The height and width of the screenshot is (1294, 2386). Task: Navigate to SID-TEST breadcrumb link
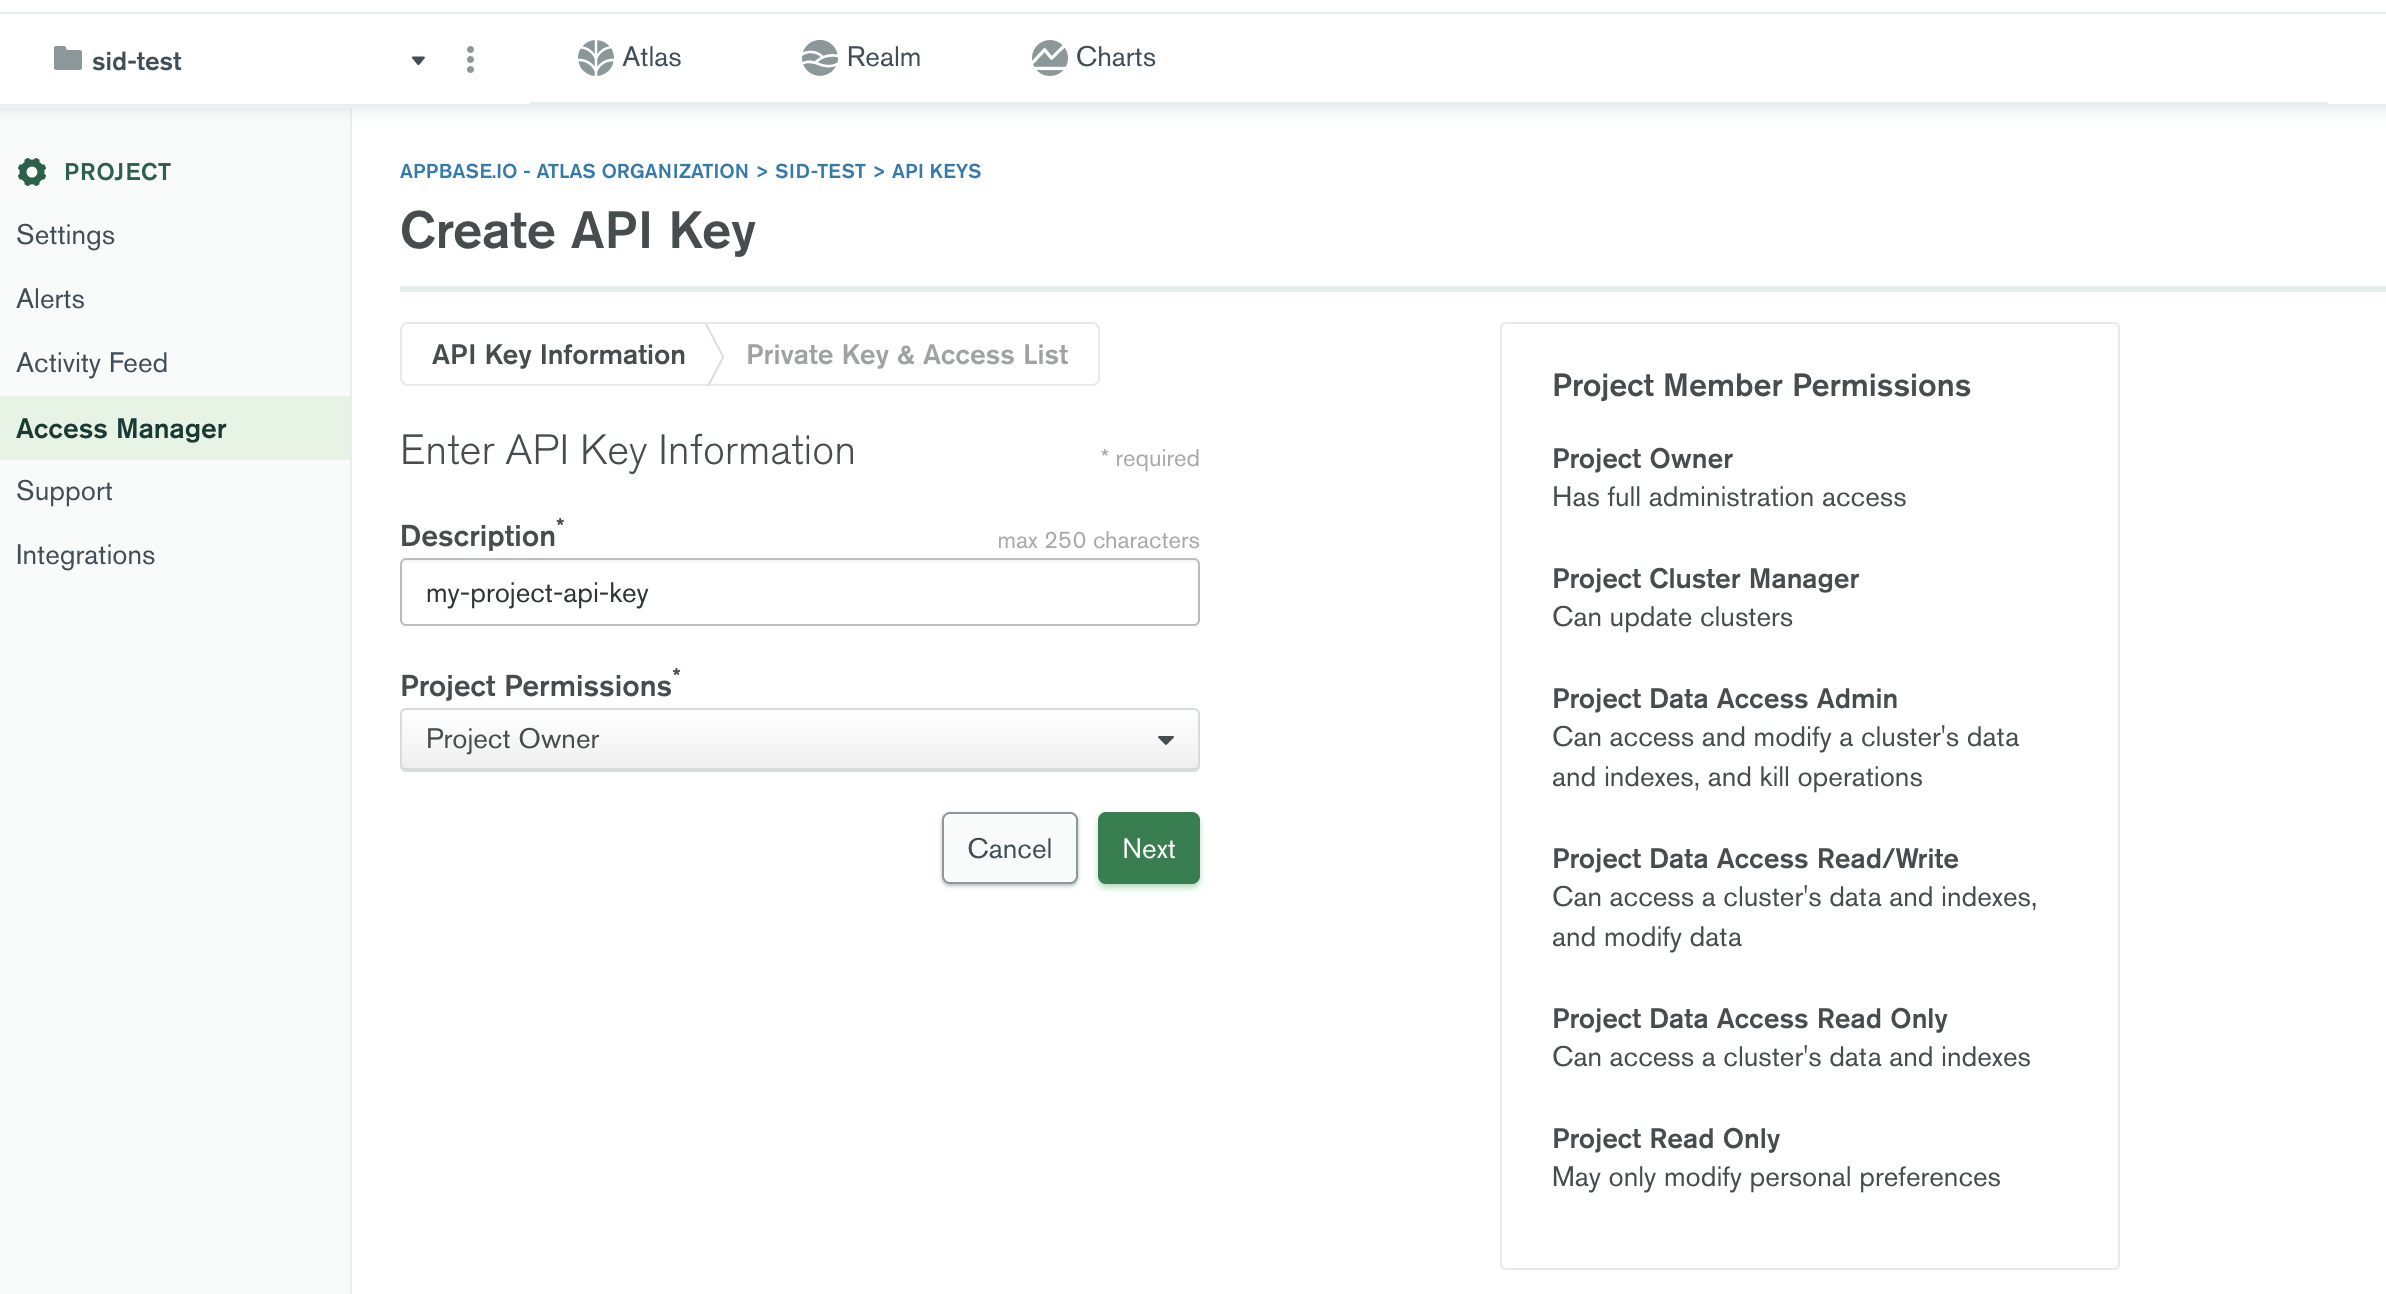click(x=820, y=171)
